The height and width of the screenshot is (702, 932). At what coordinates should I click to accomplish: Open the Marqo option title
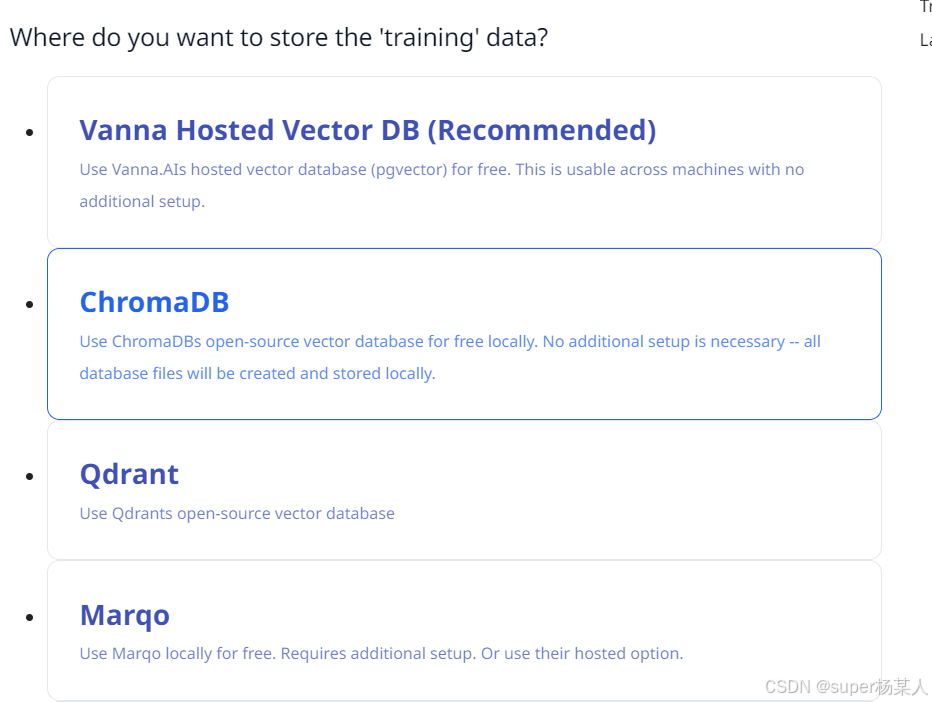(124, 615)
